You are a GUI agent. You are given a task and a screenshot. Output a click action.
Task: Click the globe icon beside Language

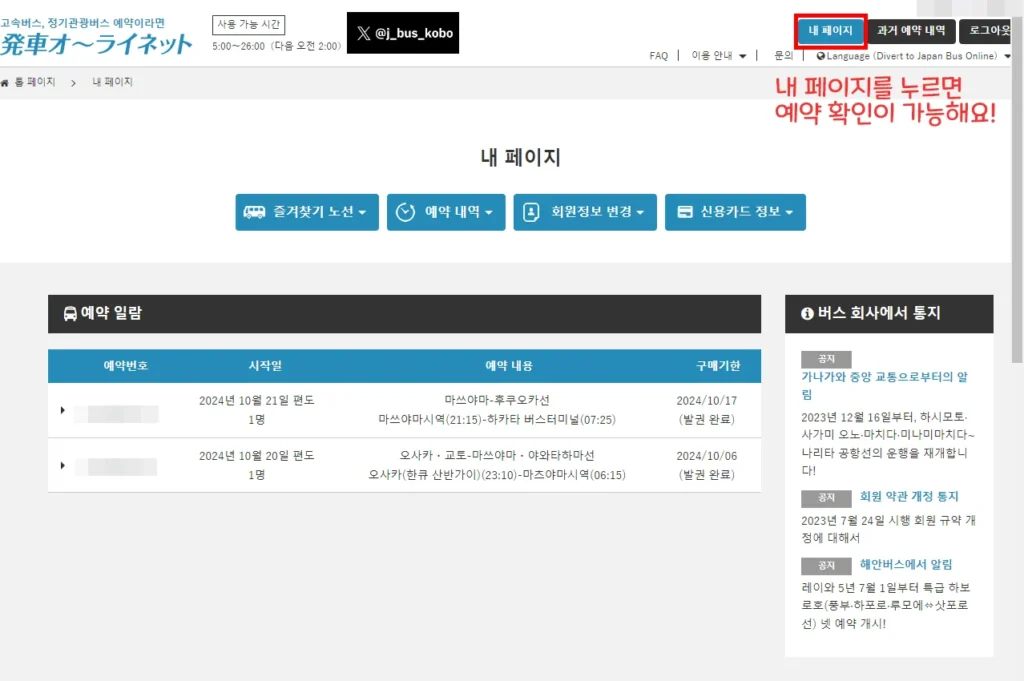[x=821, y=56]
